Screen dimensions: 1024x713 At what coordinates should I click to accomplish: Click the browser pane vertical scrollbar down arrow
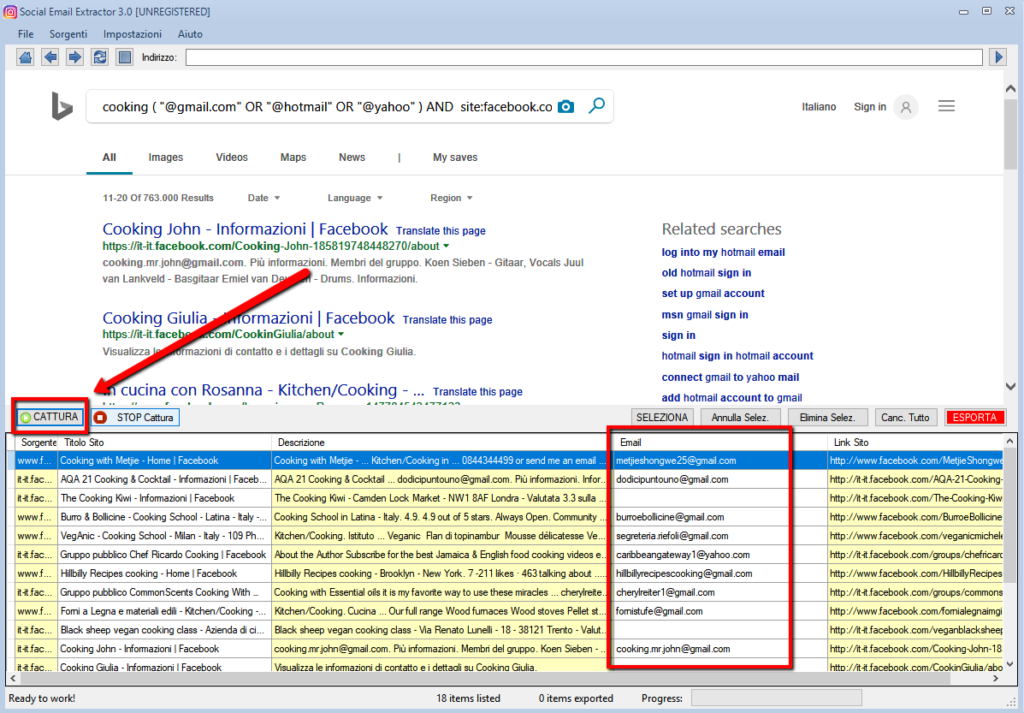[1010, 387]
